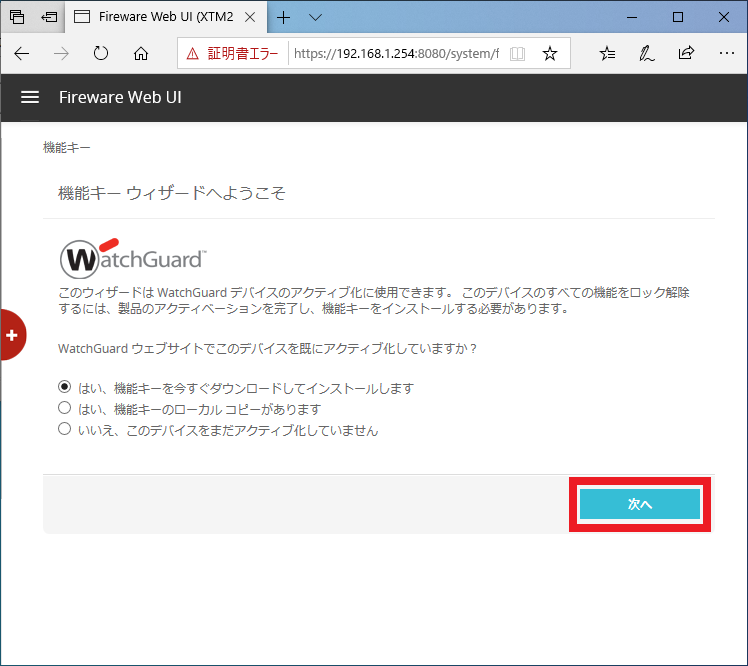This screenshot has width=748, height=666.
Task: Click set these tabs aside icon
Action: [49, 17]
